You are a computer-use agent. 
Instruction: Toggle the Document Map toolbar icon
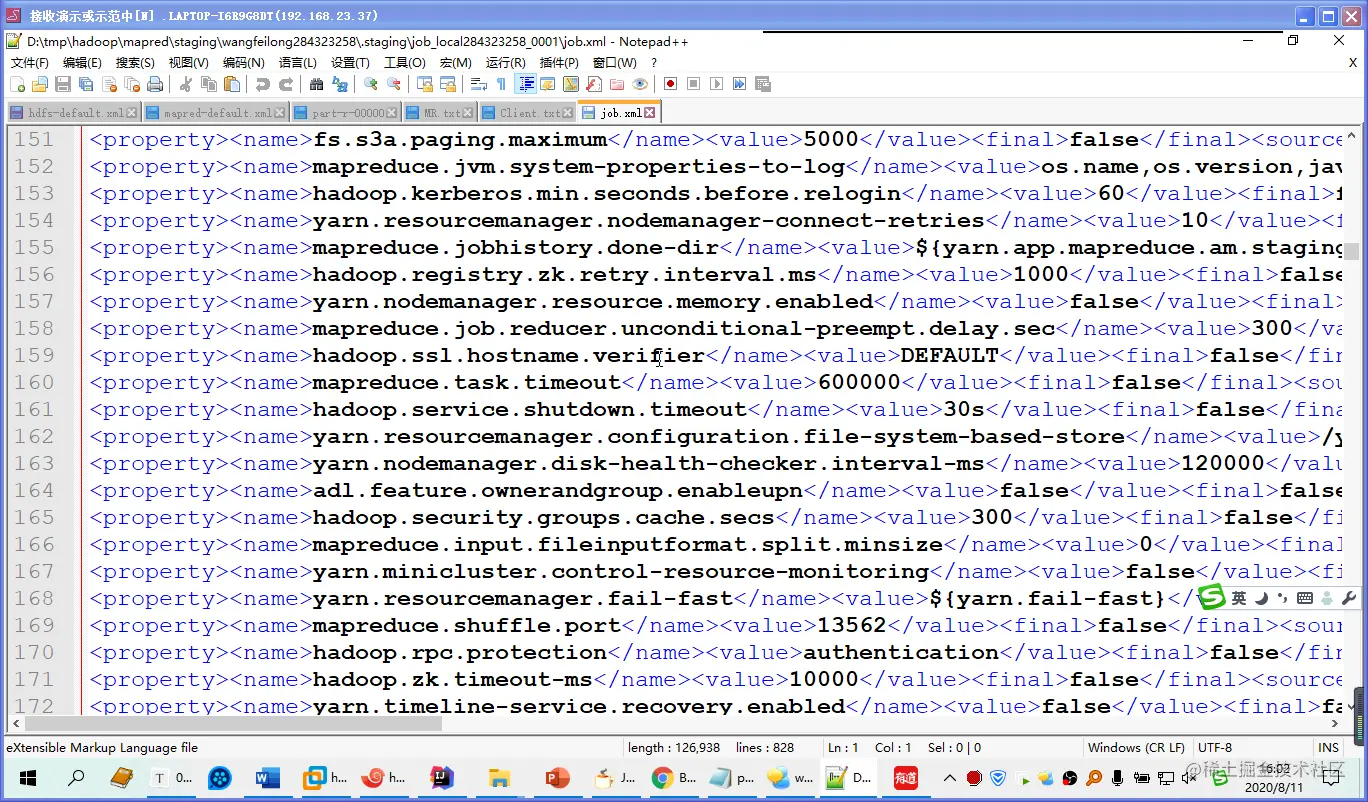tap(570, 84)
